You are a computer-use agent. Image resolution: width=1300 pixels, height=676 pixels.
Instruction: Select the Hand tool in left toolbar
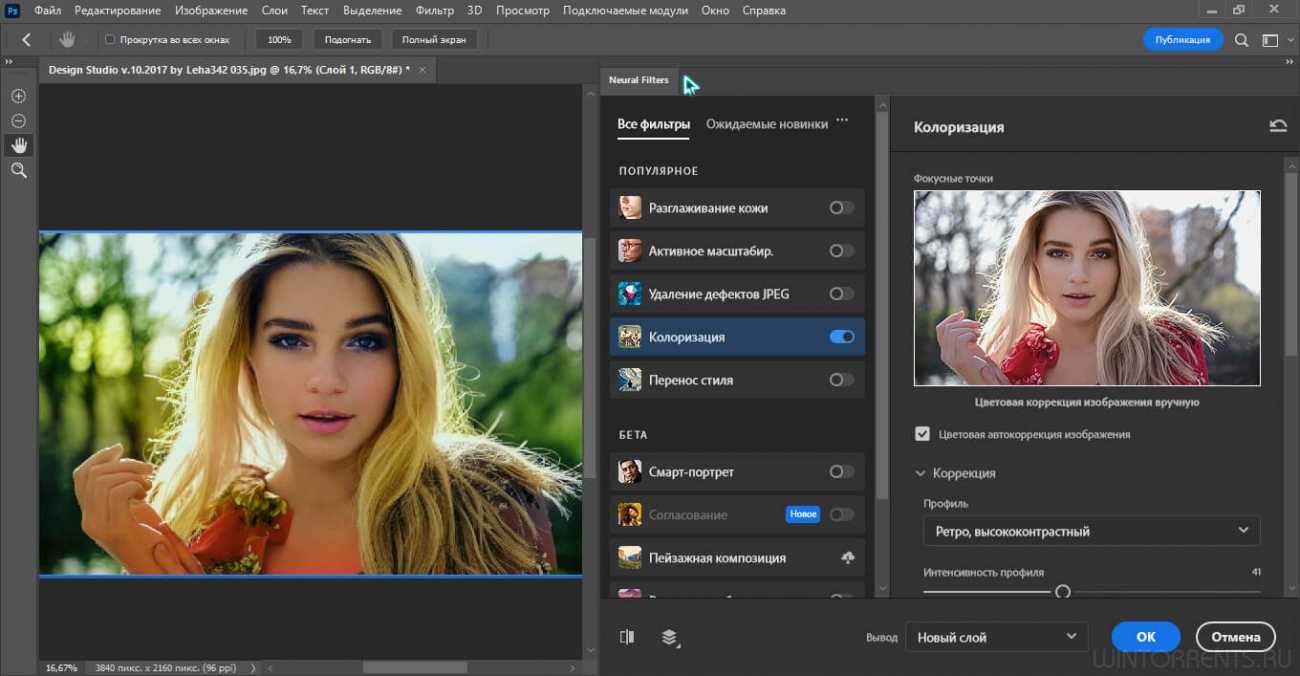[18, 146]
